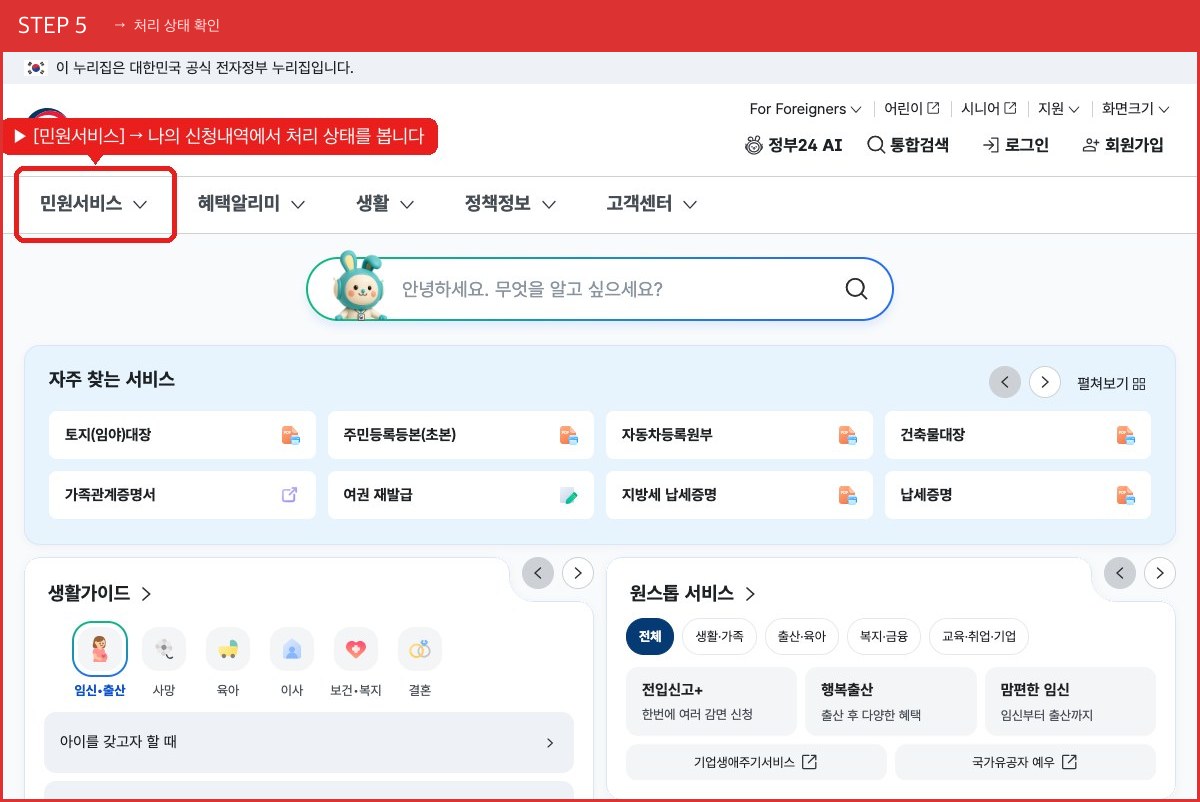
Task: Open 주민등록등본(초본) service
Action: click(x=460, y=435)
